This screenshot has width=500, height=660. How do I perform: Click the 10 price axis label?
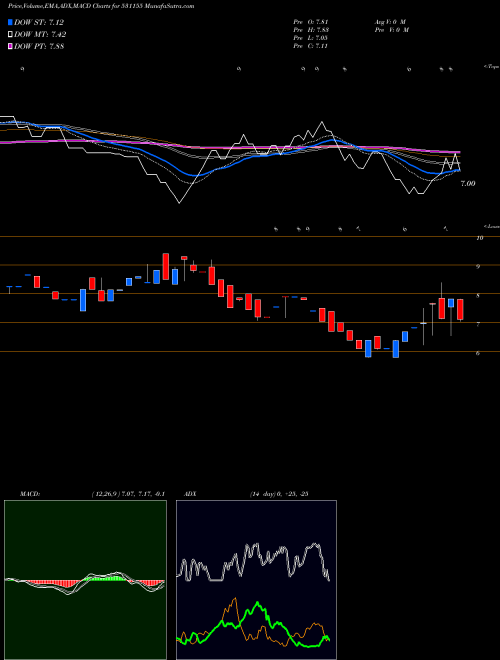(479, 238)
